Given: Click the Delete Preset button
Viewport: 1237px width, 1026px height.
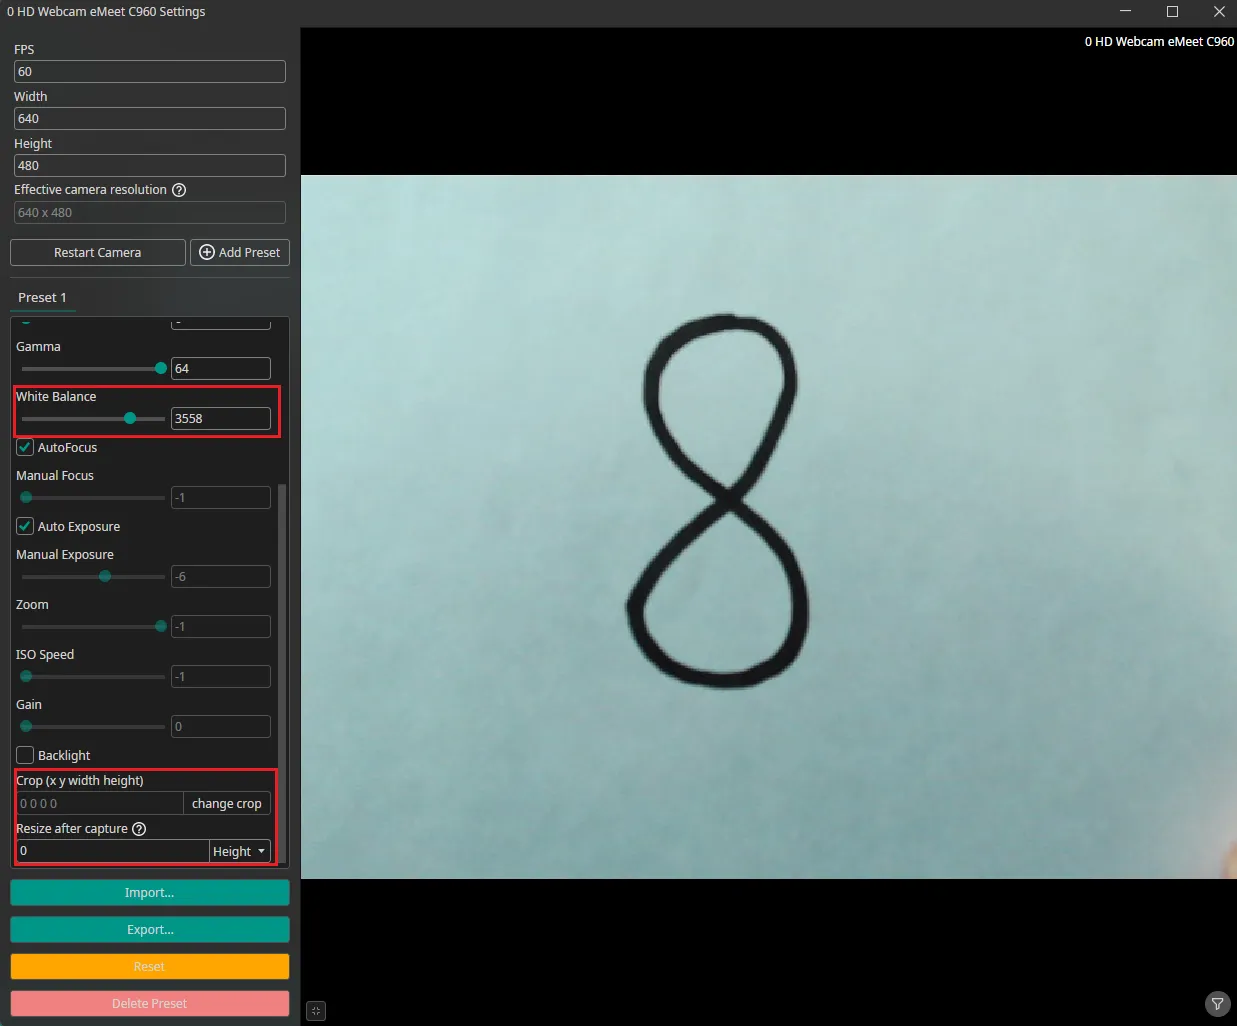Looking at the screenshot, I should (148, 1003).
